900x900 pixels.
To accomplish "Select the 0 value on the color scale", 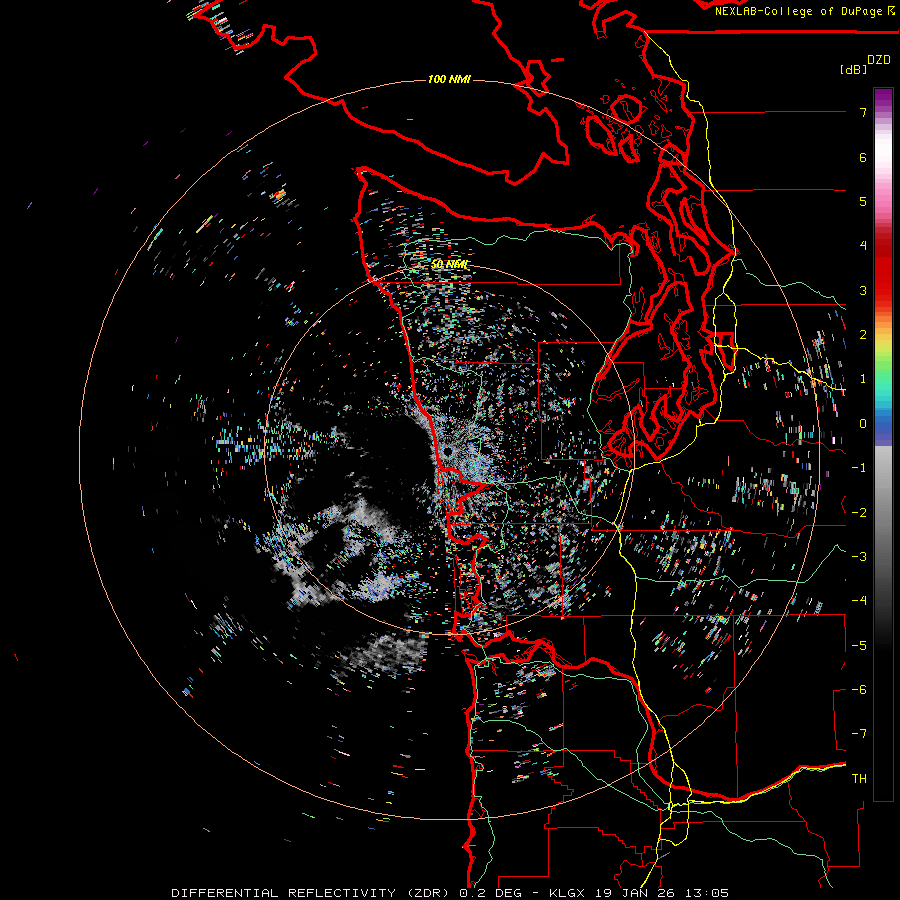I will click(x=863, y=424).
